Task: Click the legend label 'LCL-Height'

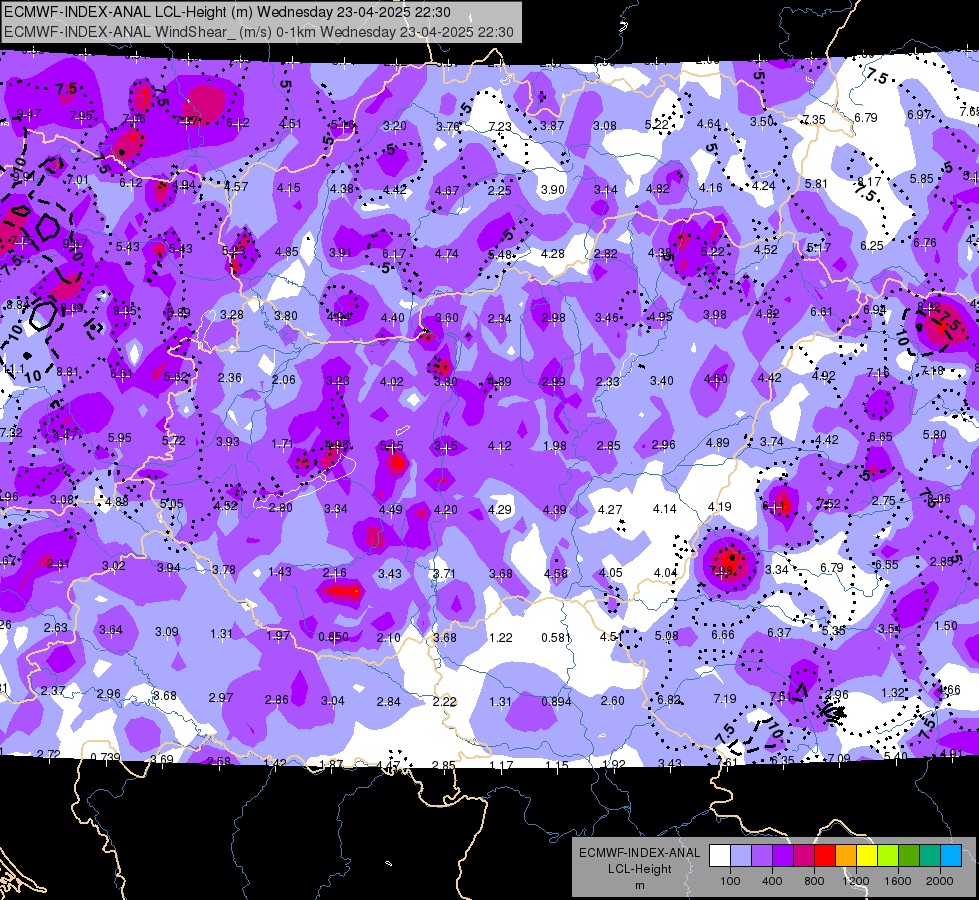Action: point(639,869)
